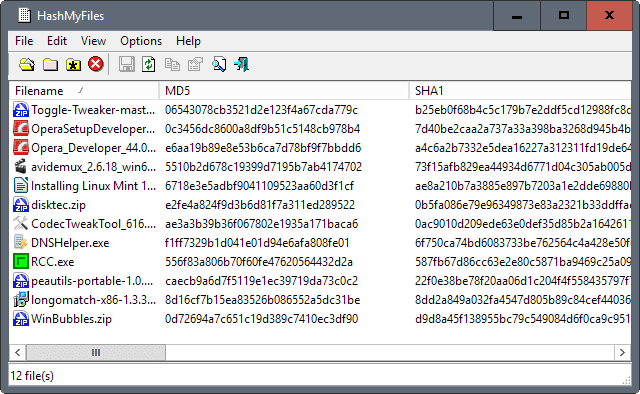Click MD5 hash starting 5510b2d678c1

pyautogui.click(x=263, y=167)
